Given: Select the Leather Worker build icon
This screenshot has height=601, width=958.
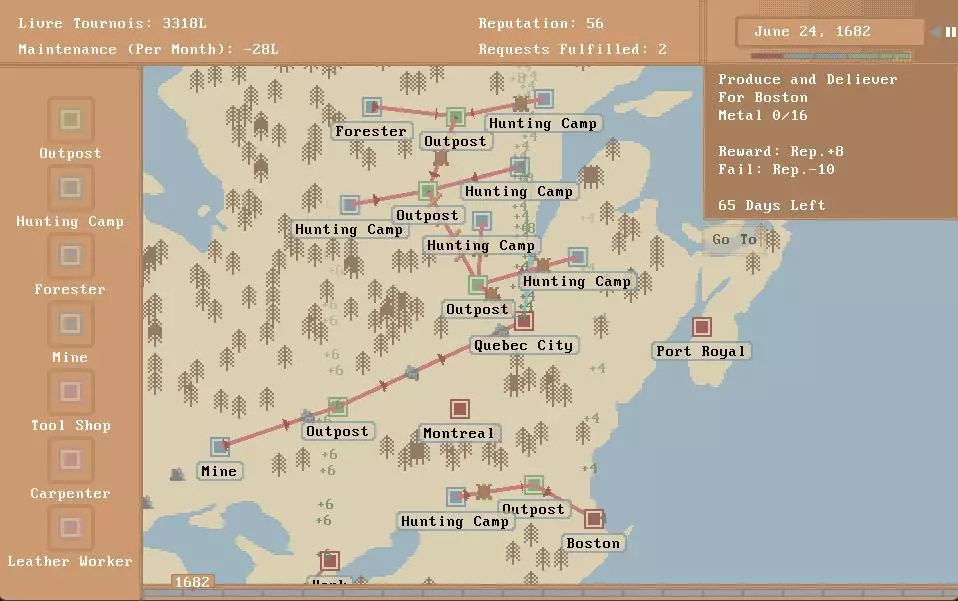Looking at the screenshot, I should point(70,529).
